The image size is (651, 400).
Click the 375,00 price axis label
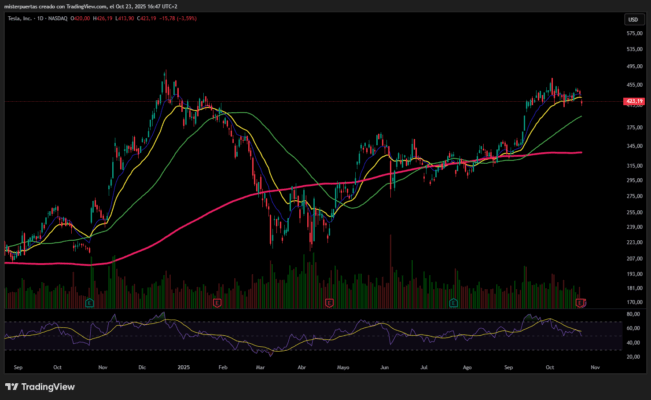(633, 128)
